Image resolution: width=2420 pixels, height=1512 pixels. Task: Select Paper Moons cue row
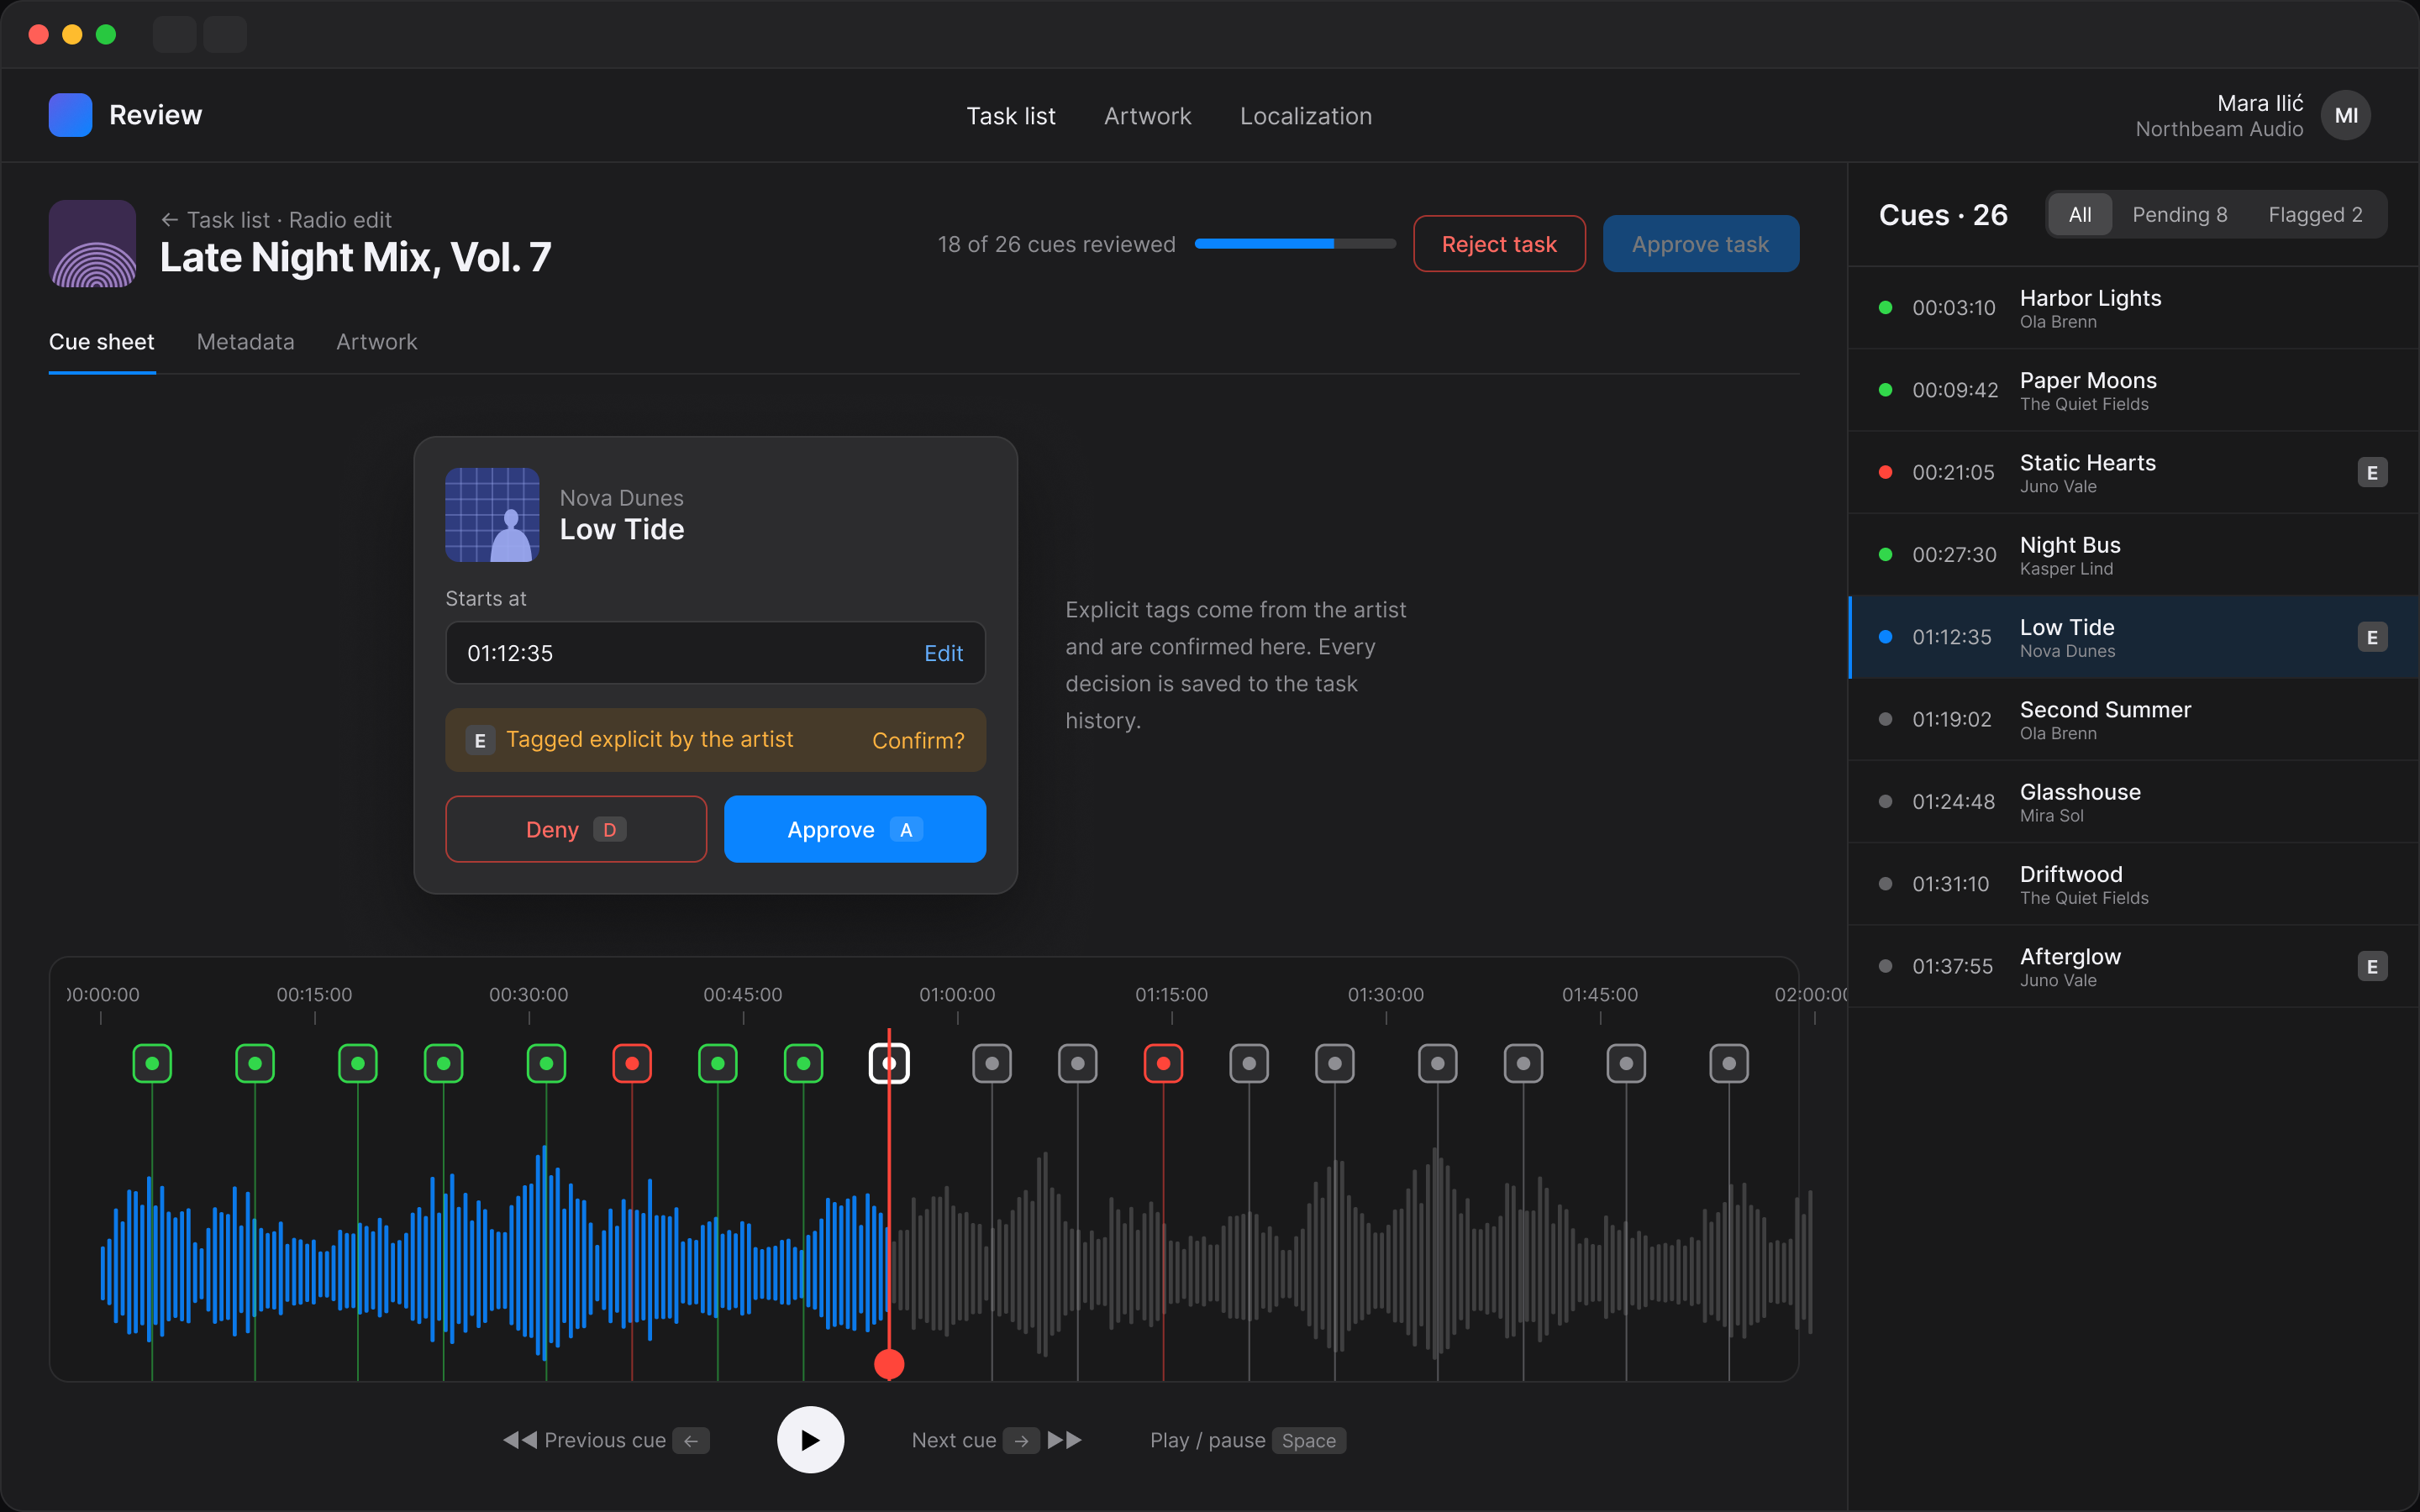[2134, 390]
